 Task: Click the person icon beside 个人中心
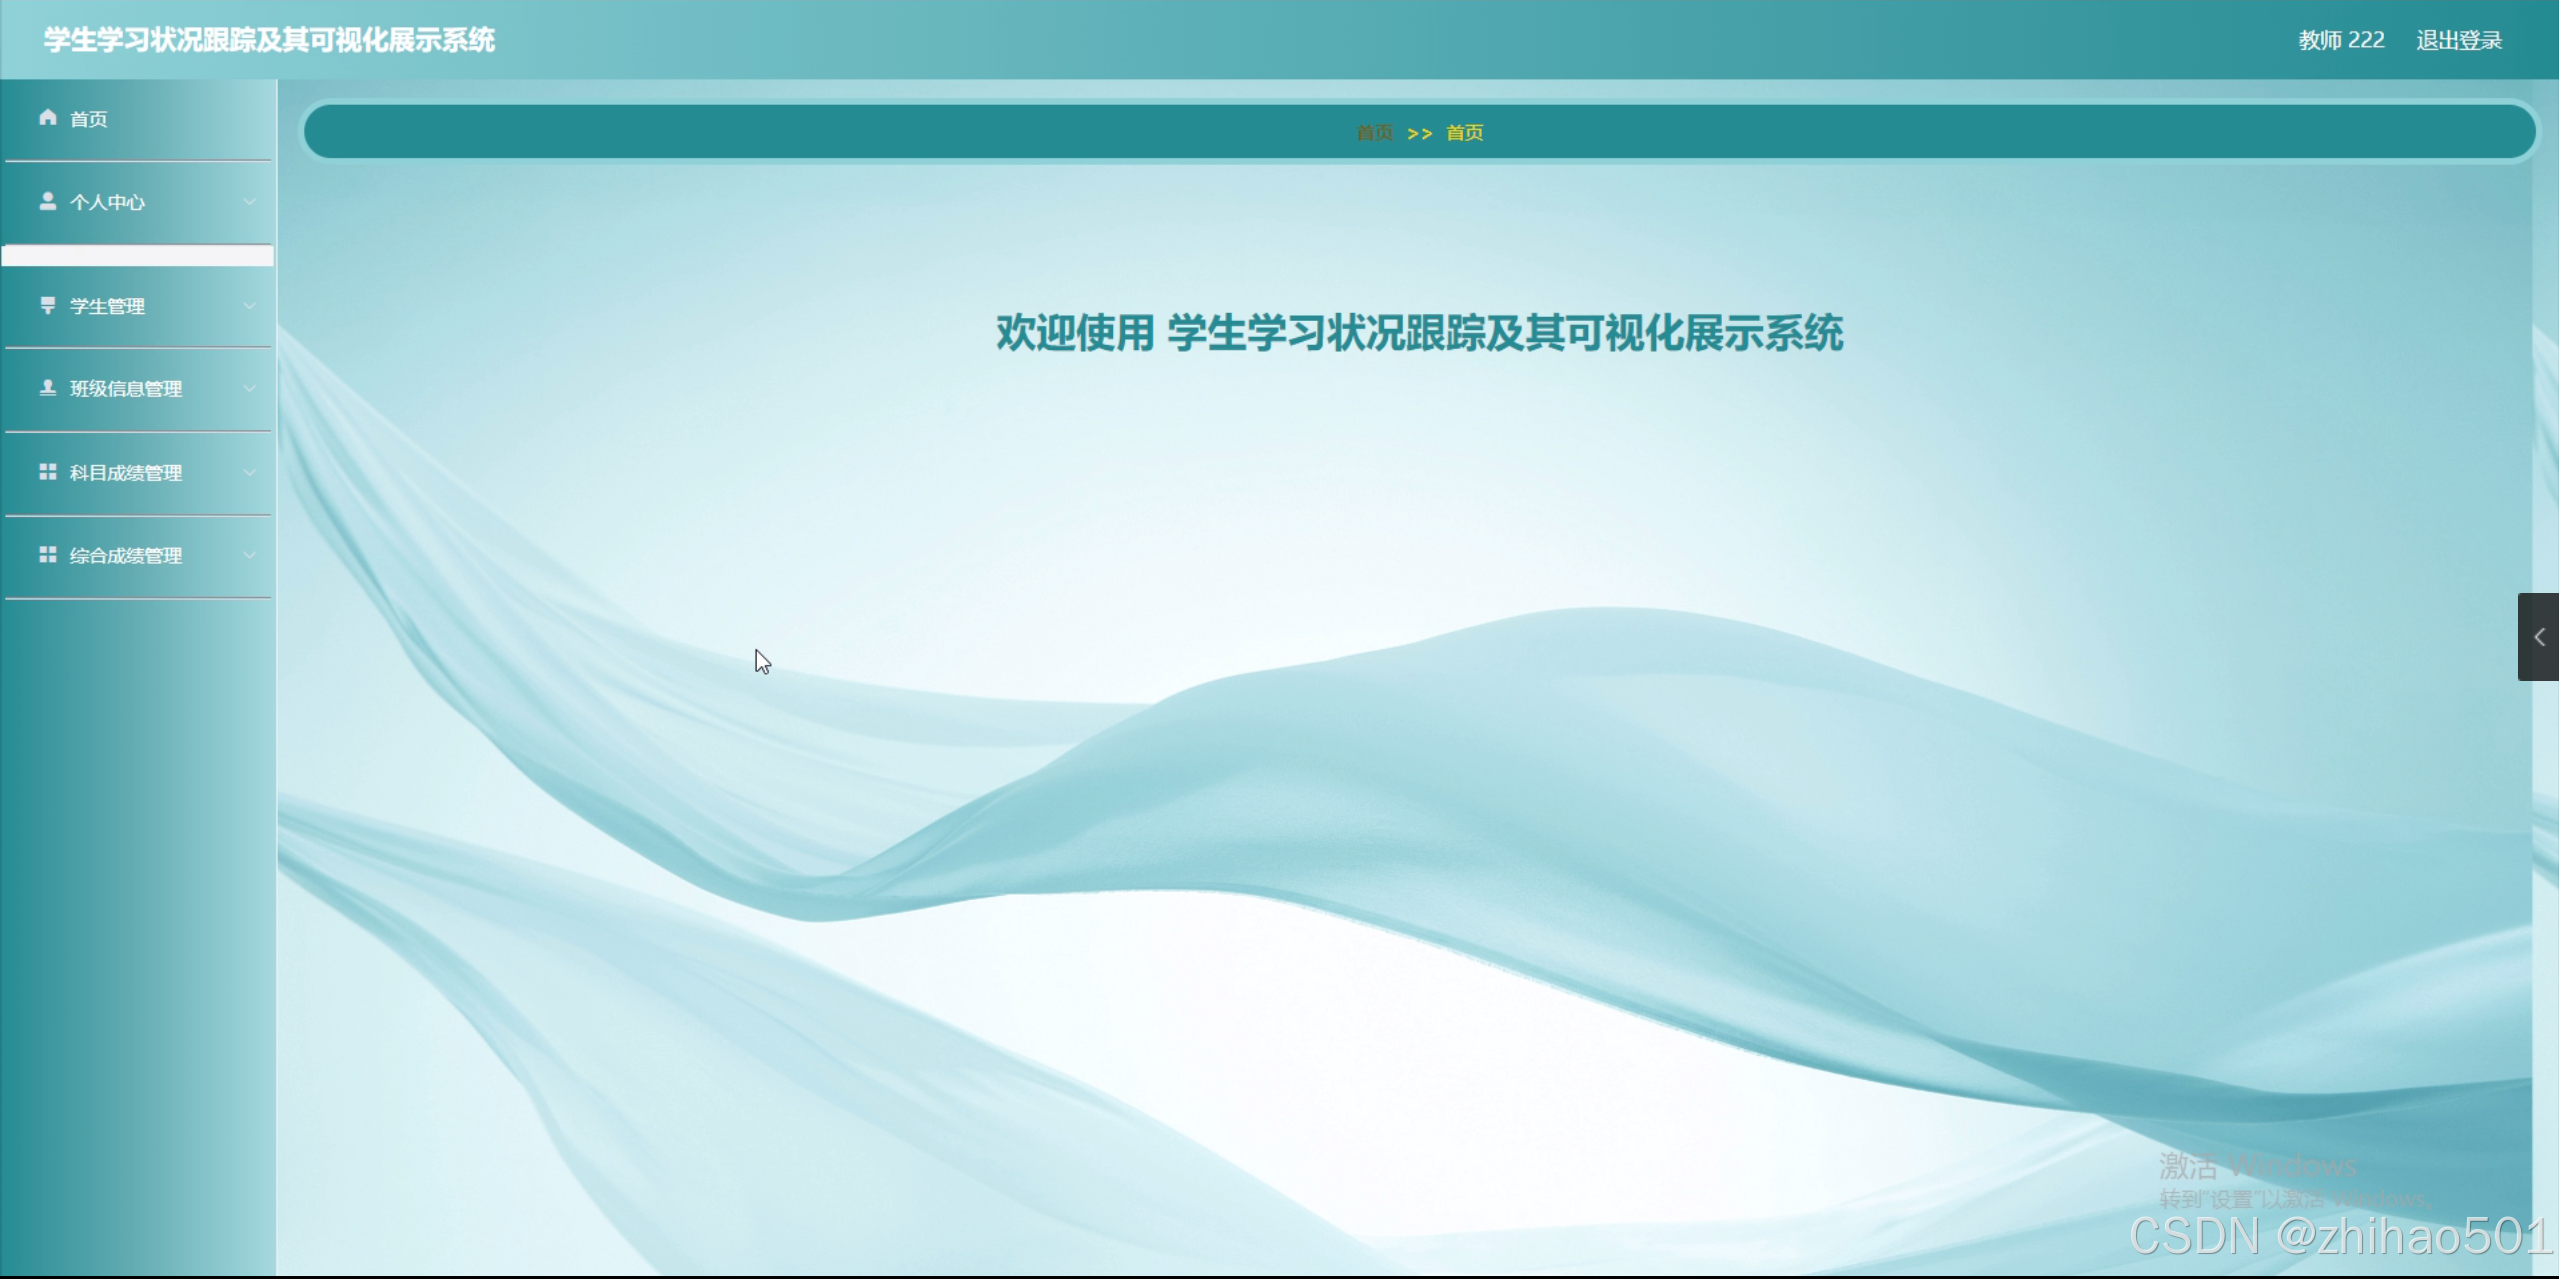[x=47, y=201]
